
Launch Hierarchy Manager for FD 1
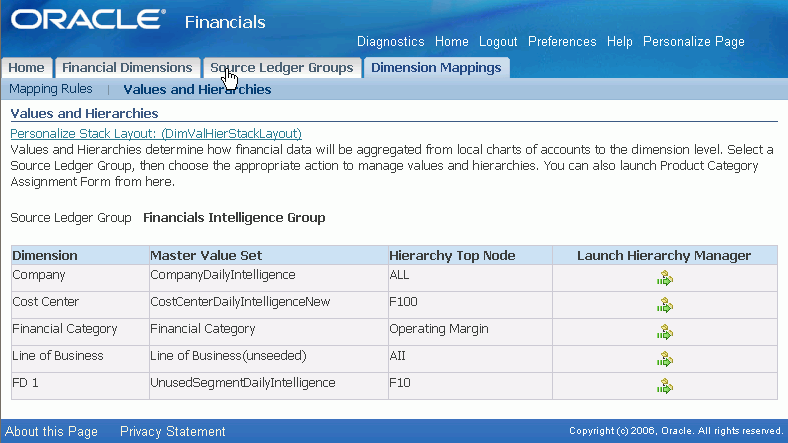[x=664, y=386]
